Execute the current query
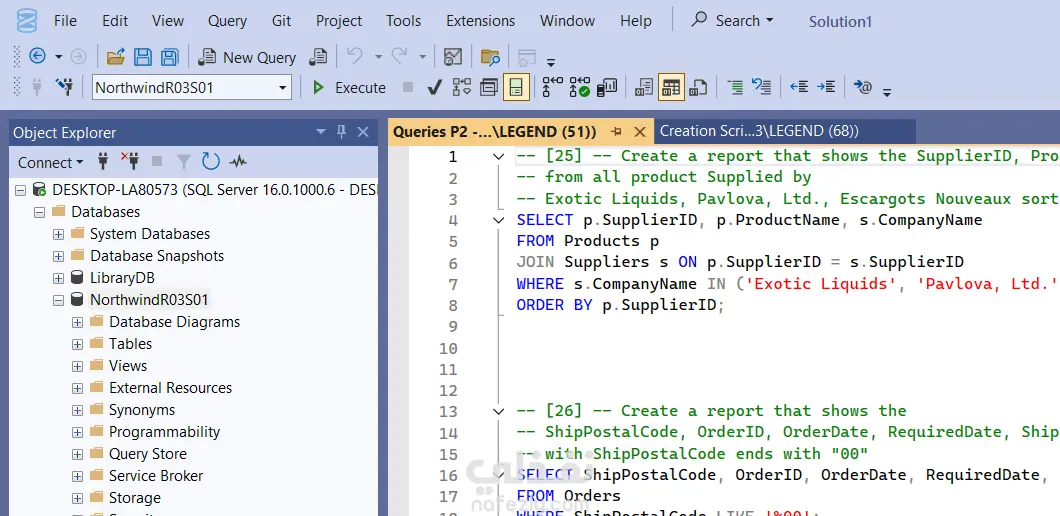The width and height of the screenshot is (1060, 516). click(x=349, y=88)
